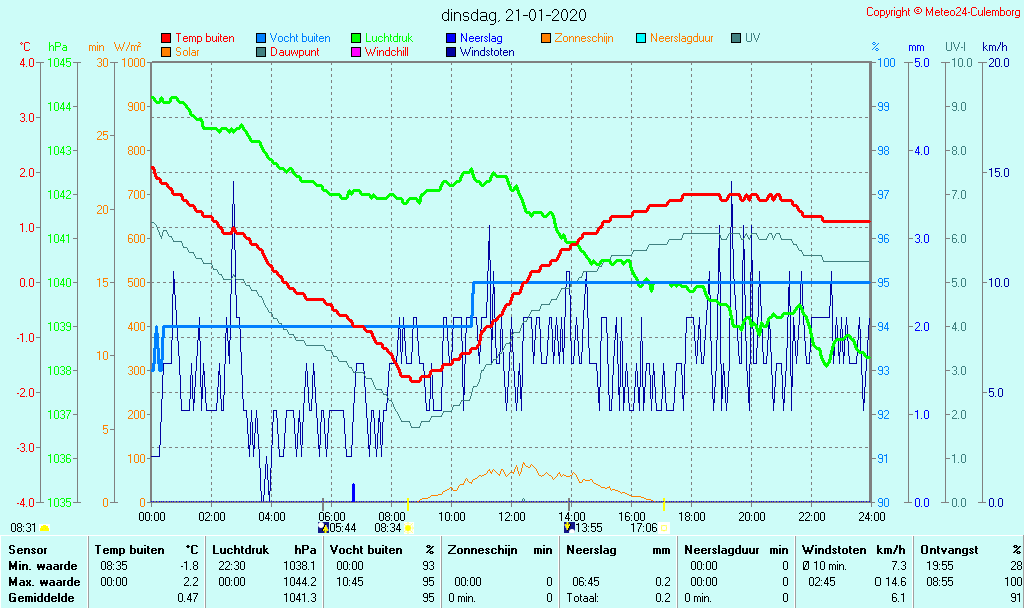1026x608 pixels.
Task: Click the green Luchtdruk legend square
Action: point(356,39)
